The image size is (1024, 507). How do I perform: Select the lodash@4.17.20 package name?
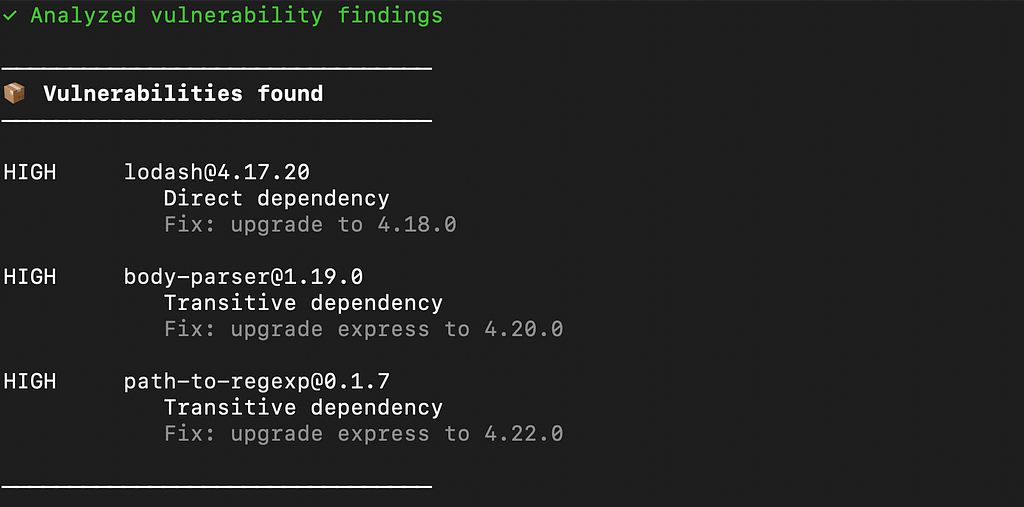(x=217, y=172)
